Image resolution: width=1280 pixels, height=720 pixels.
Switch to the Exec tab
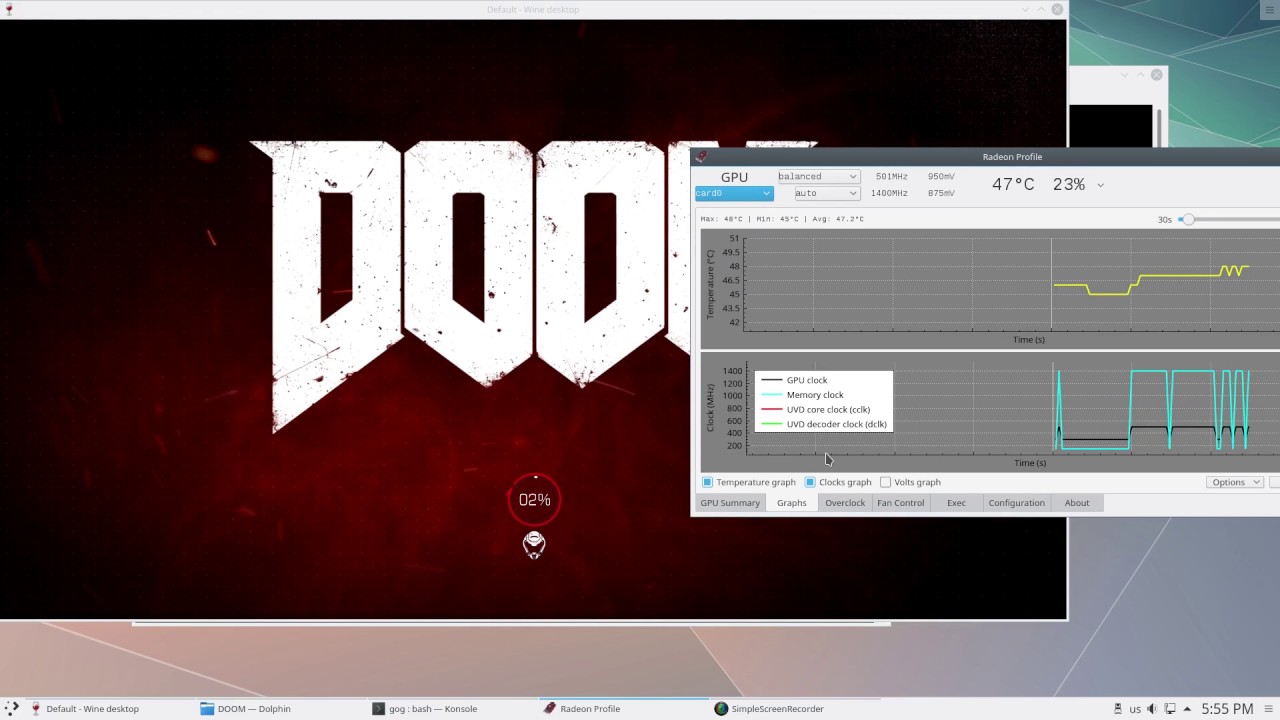click(x=956, y=503)
